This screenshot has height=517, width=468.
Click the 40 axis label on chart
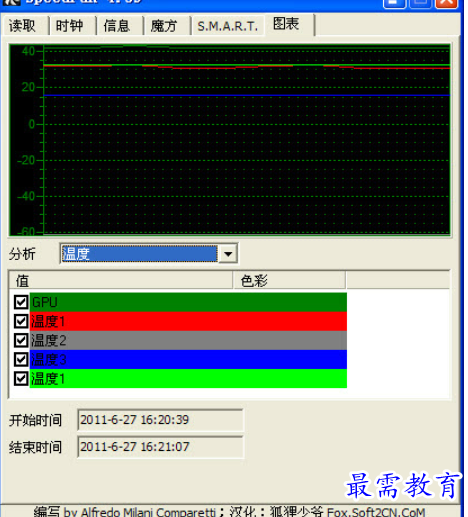tap(28, 51)
